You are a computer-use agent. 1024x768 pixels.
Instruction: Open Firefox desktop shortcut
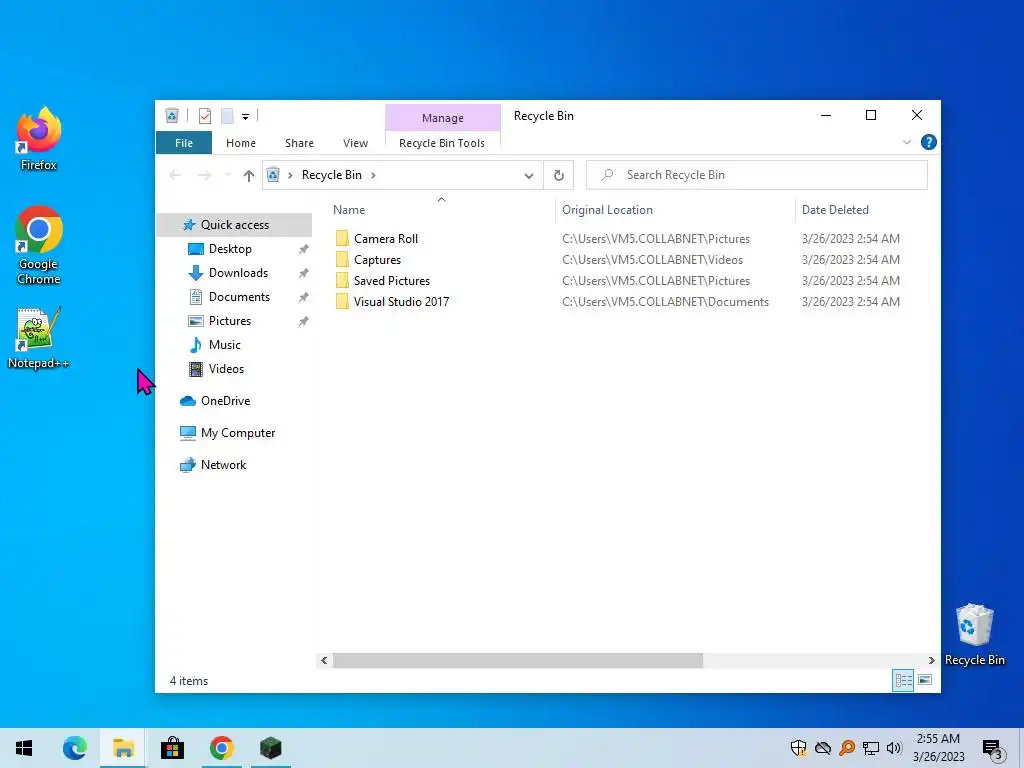[x=39, y=139]
